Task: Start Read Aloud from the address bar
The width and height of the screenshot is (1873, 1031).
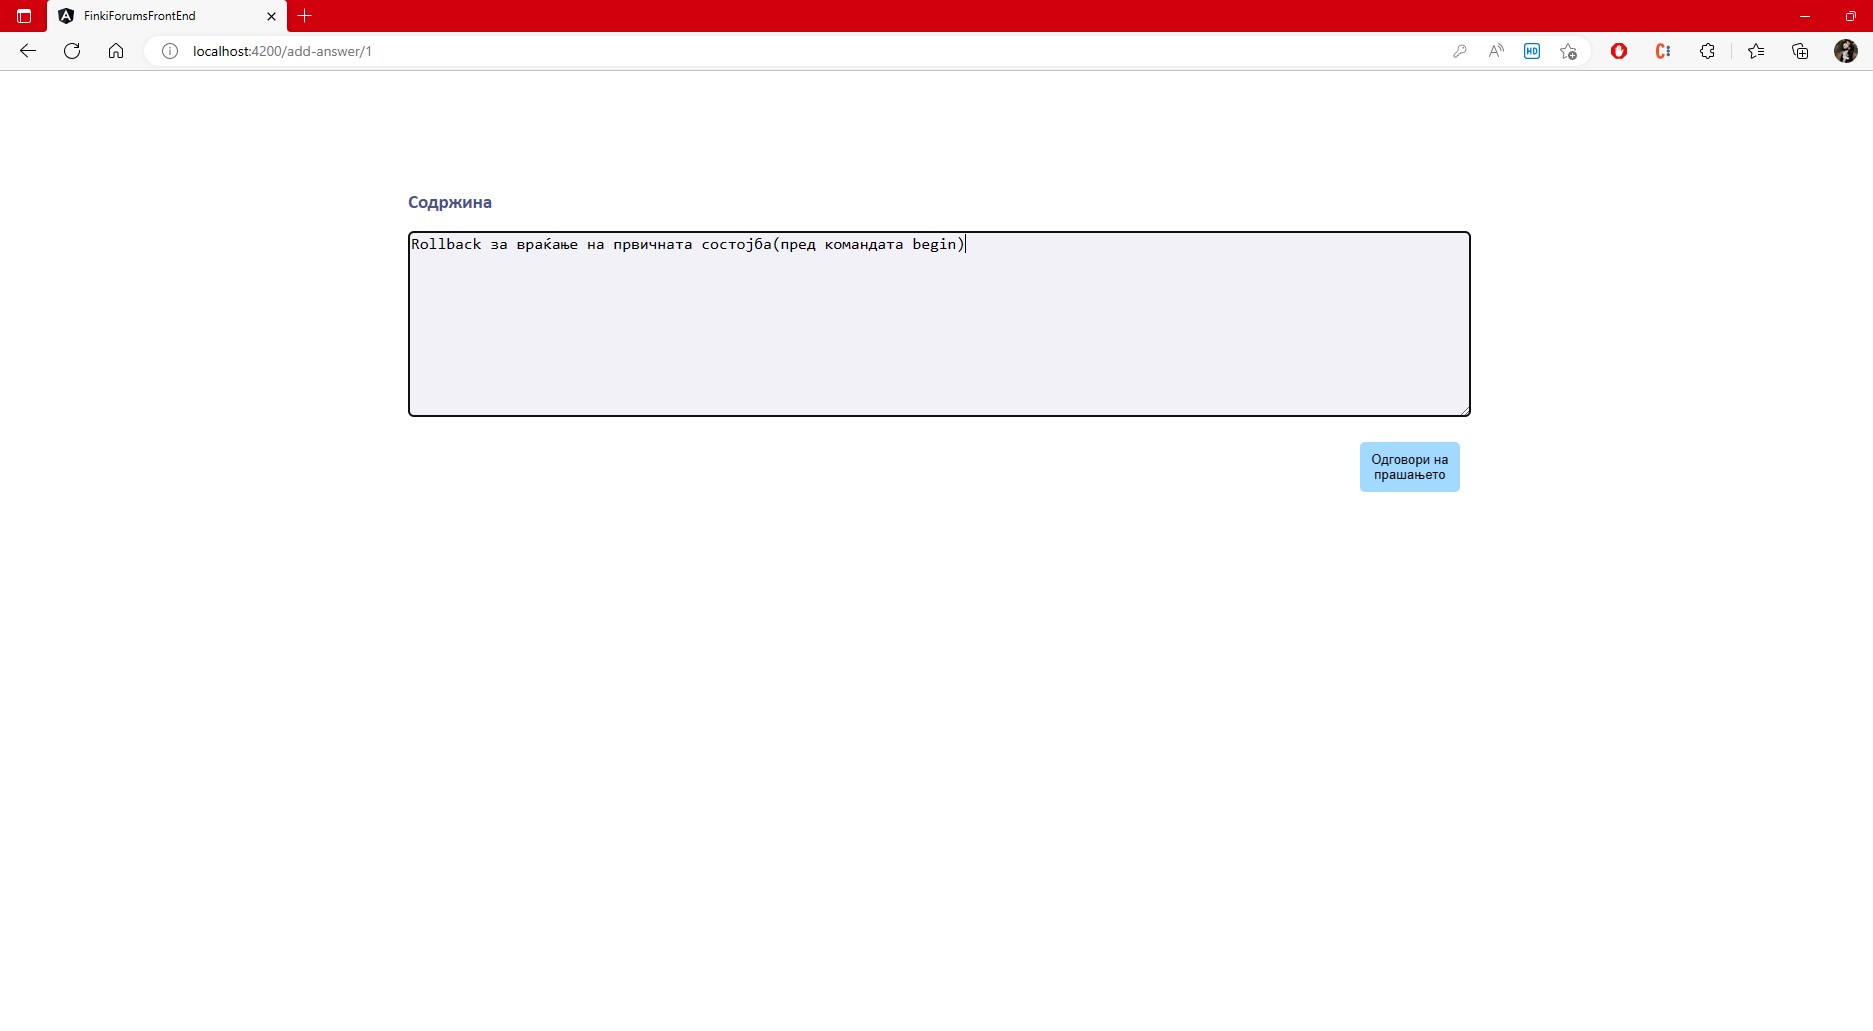Action: [x=1496, y=51]
